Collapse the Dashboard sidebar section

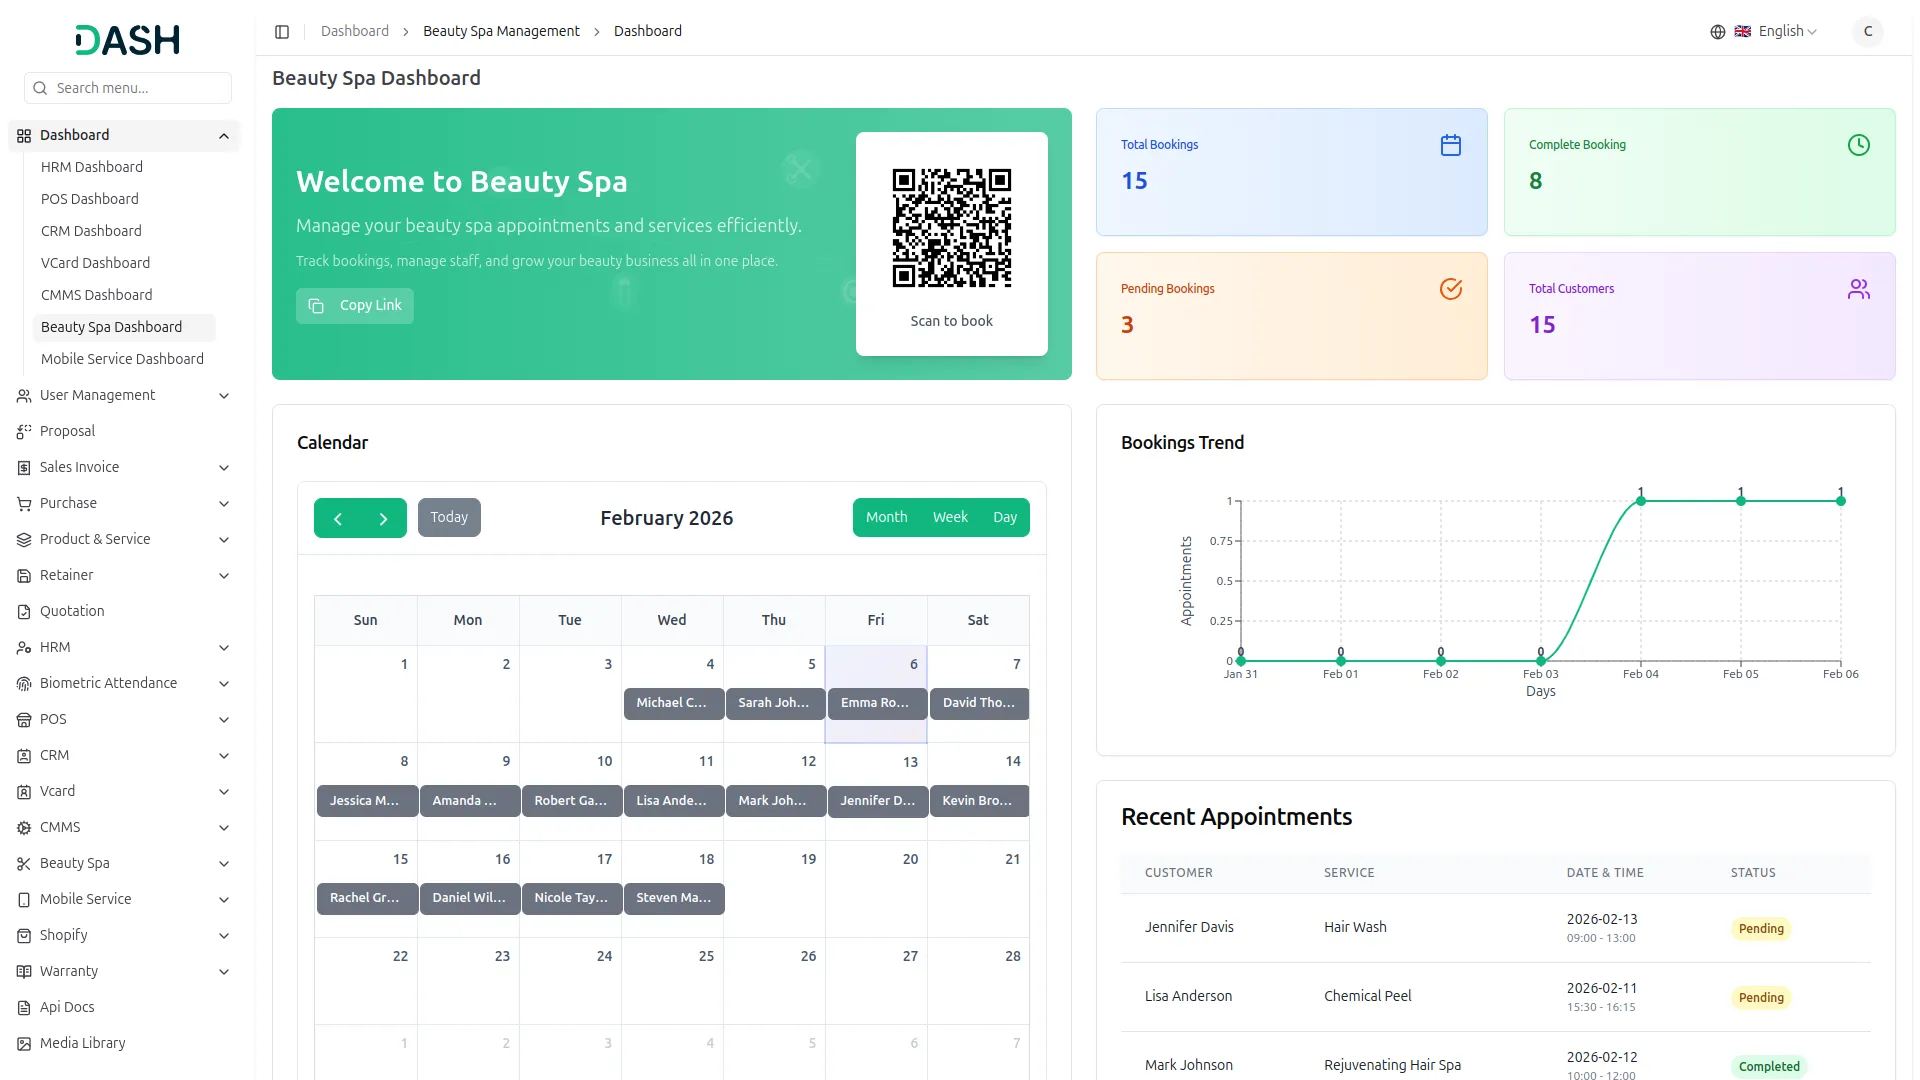pos(224,136)
